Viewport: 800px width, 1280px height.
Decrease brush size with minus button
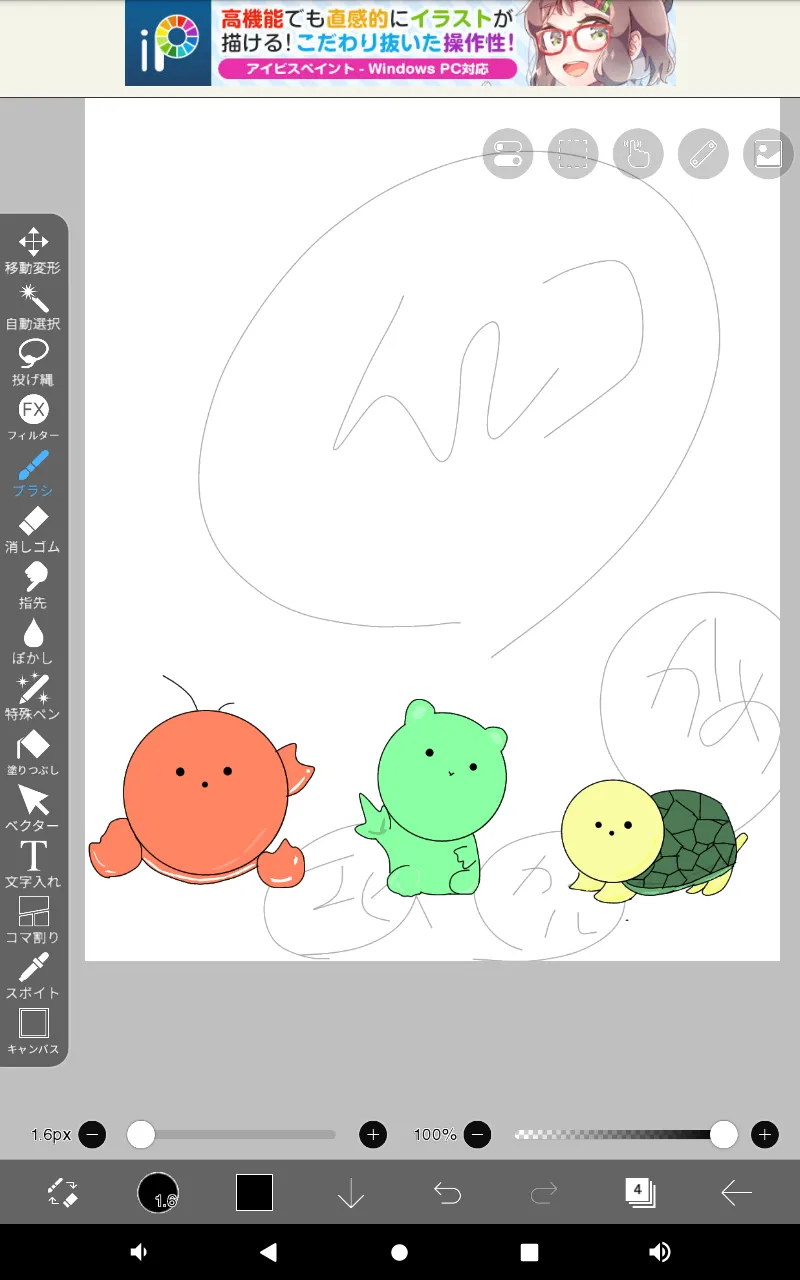(x=92, y=1134)
